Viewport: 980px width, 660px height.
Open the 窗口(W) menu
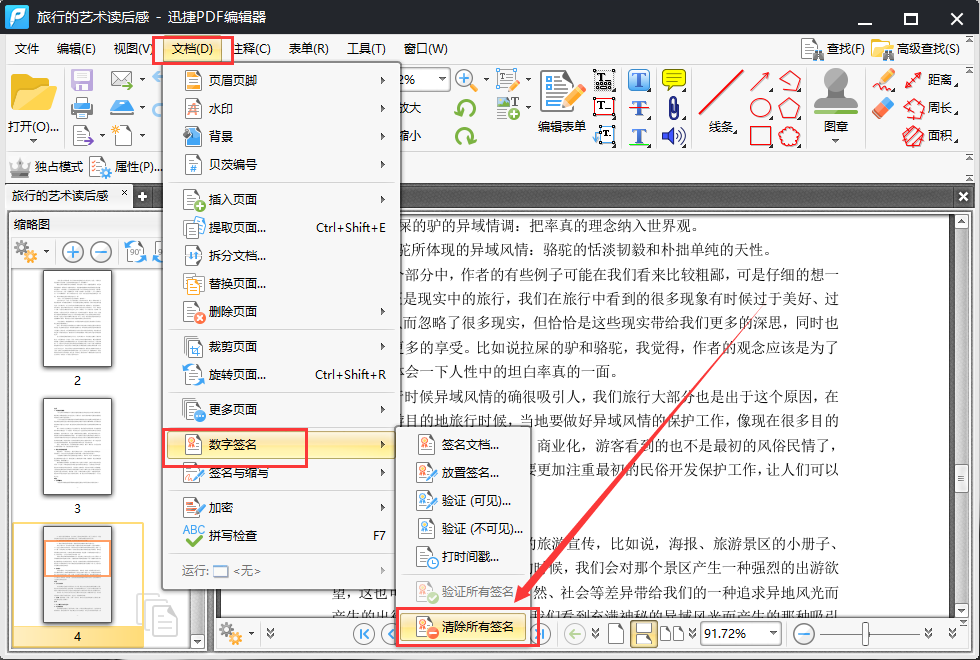tap(426, 49)
